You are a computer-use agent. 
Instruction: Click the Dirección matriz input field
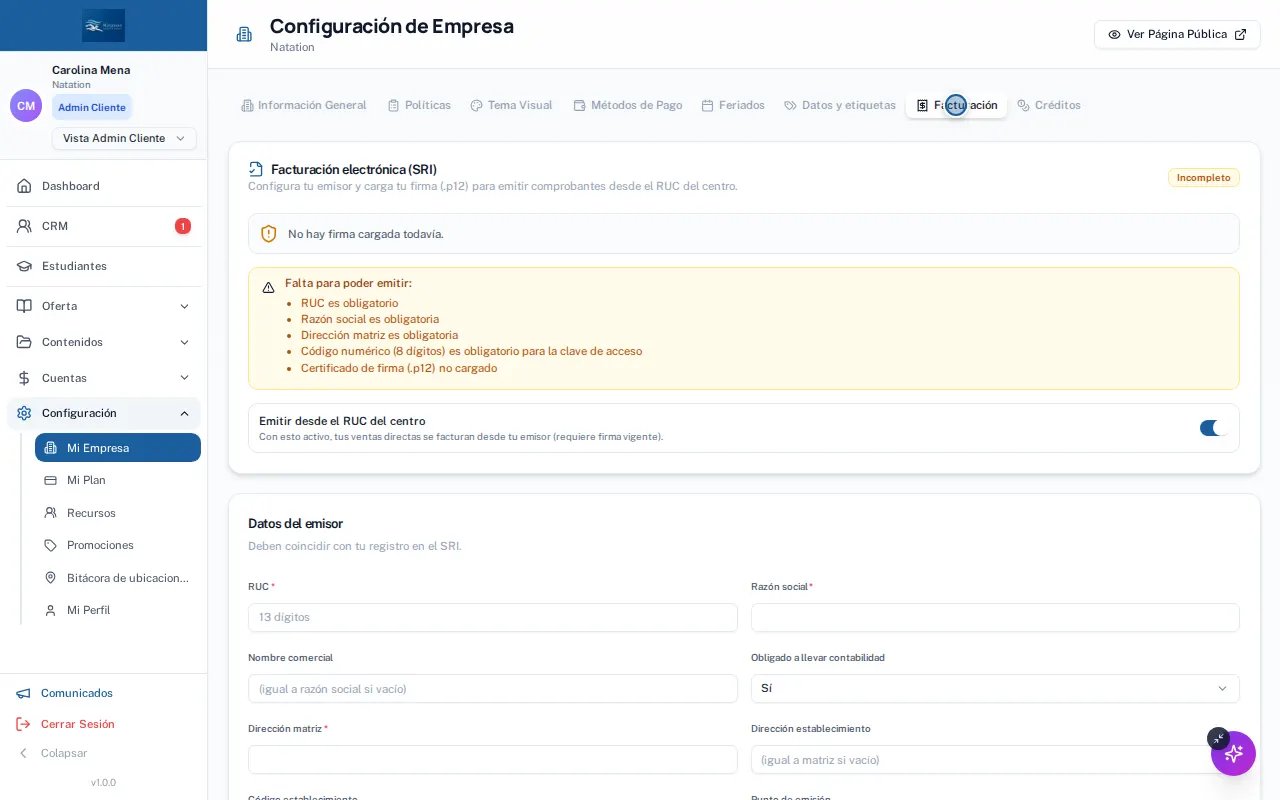(x=493, y=759)
